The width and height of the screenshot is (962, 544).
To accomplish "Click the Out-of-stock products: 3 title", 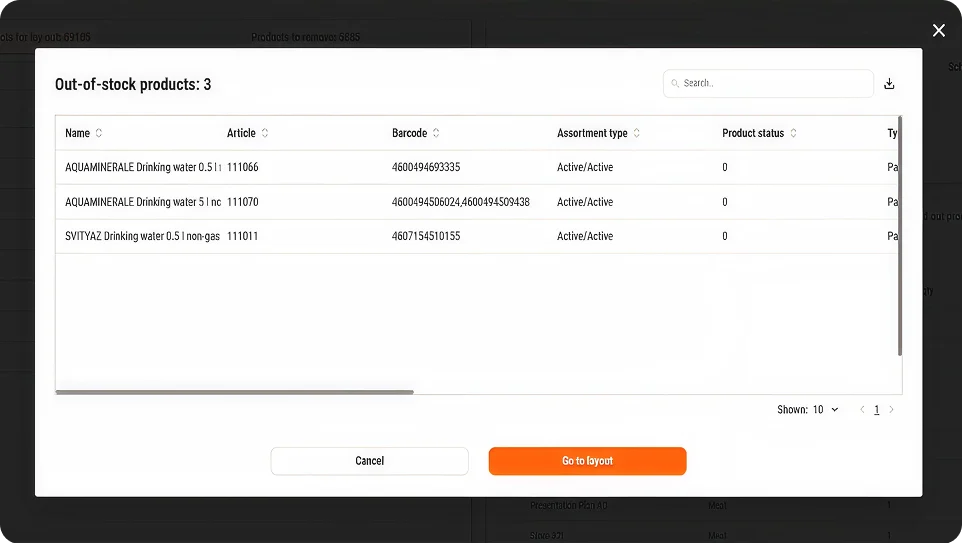I will click(x=133, y=84).
